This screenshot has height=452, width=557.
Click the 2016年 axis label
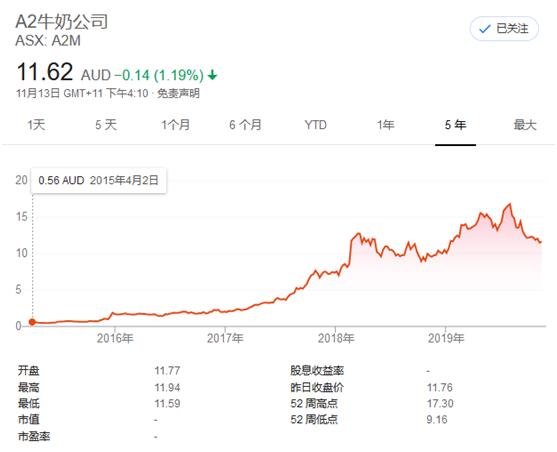click(x=115, y=338)
